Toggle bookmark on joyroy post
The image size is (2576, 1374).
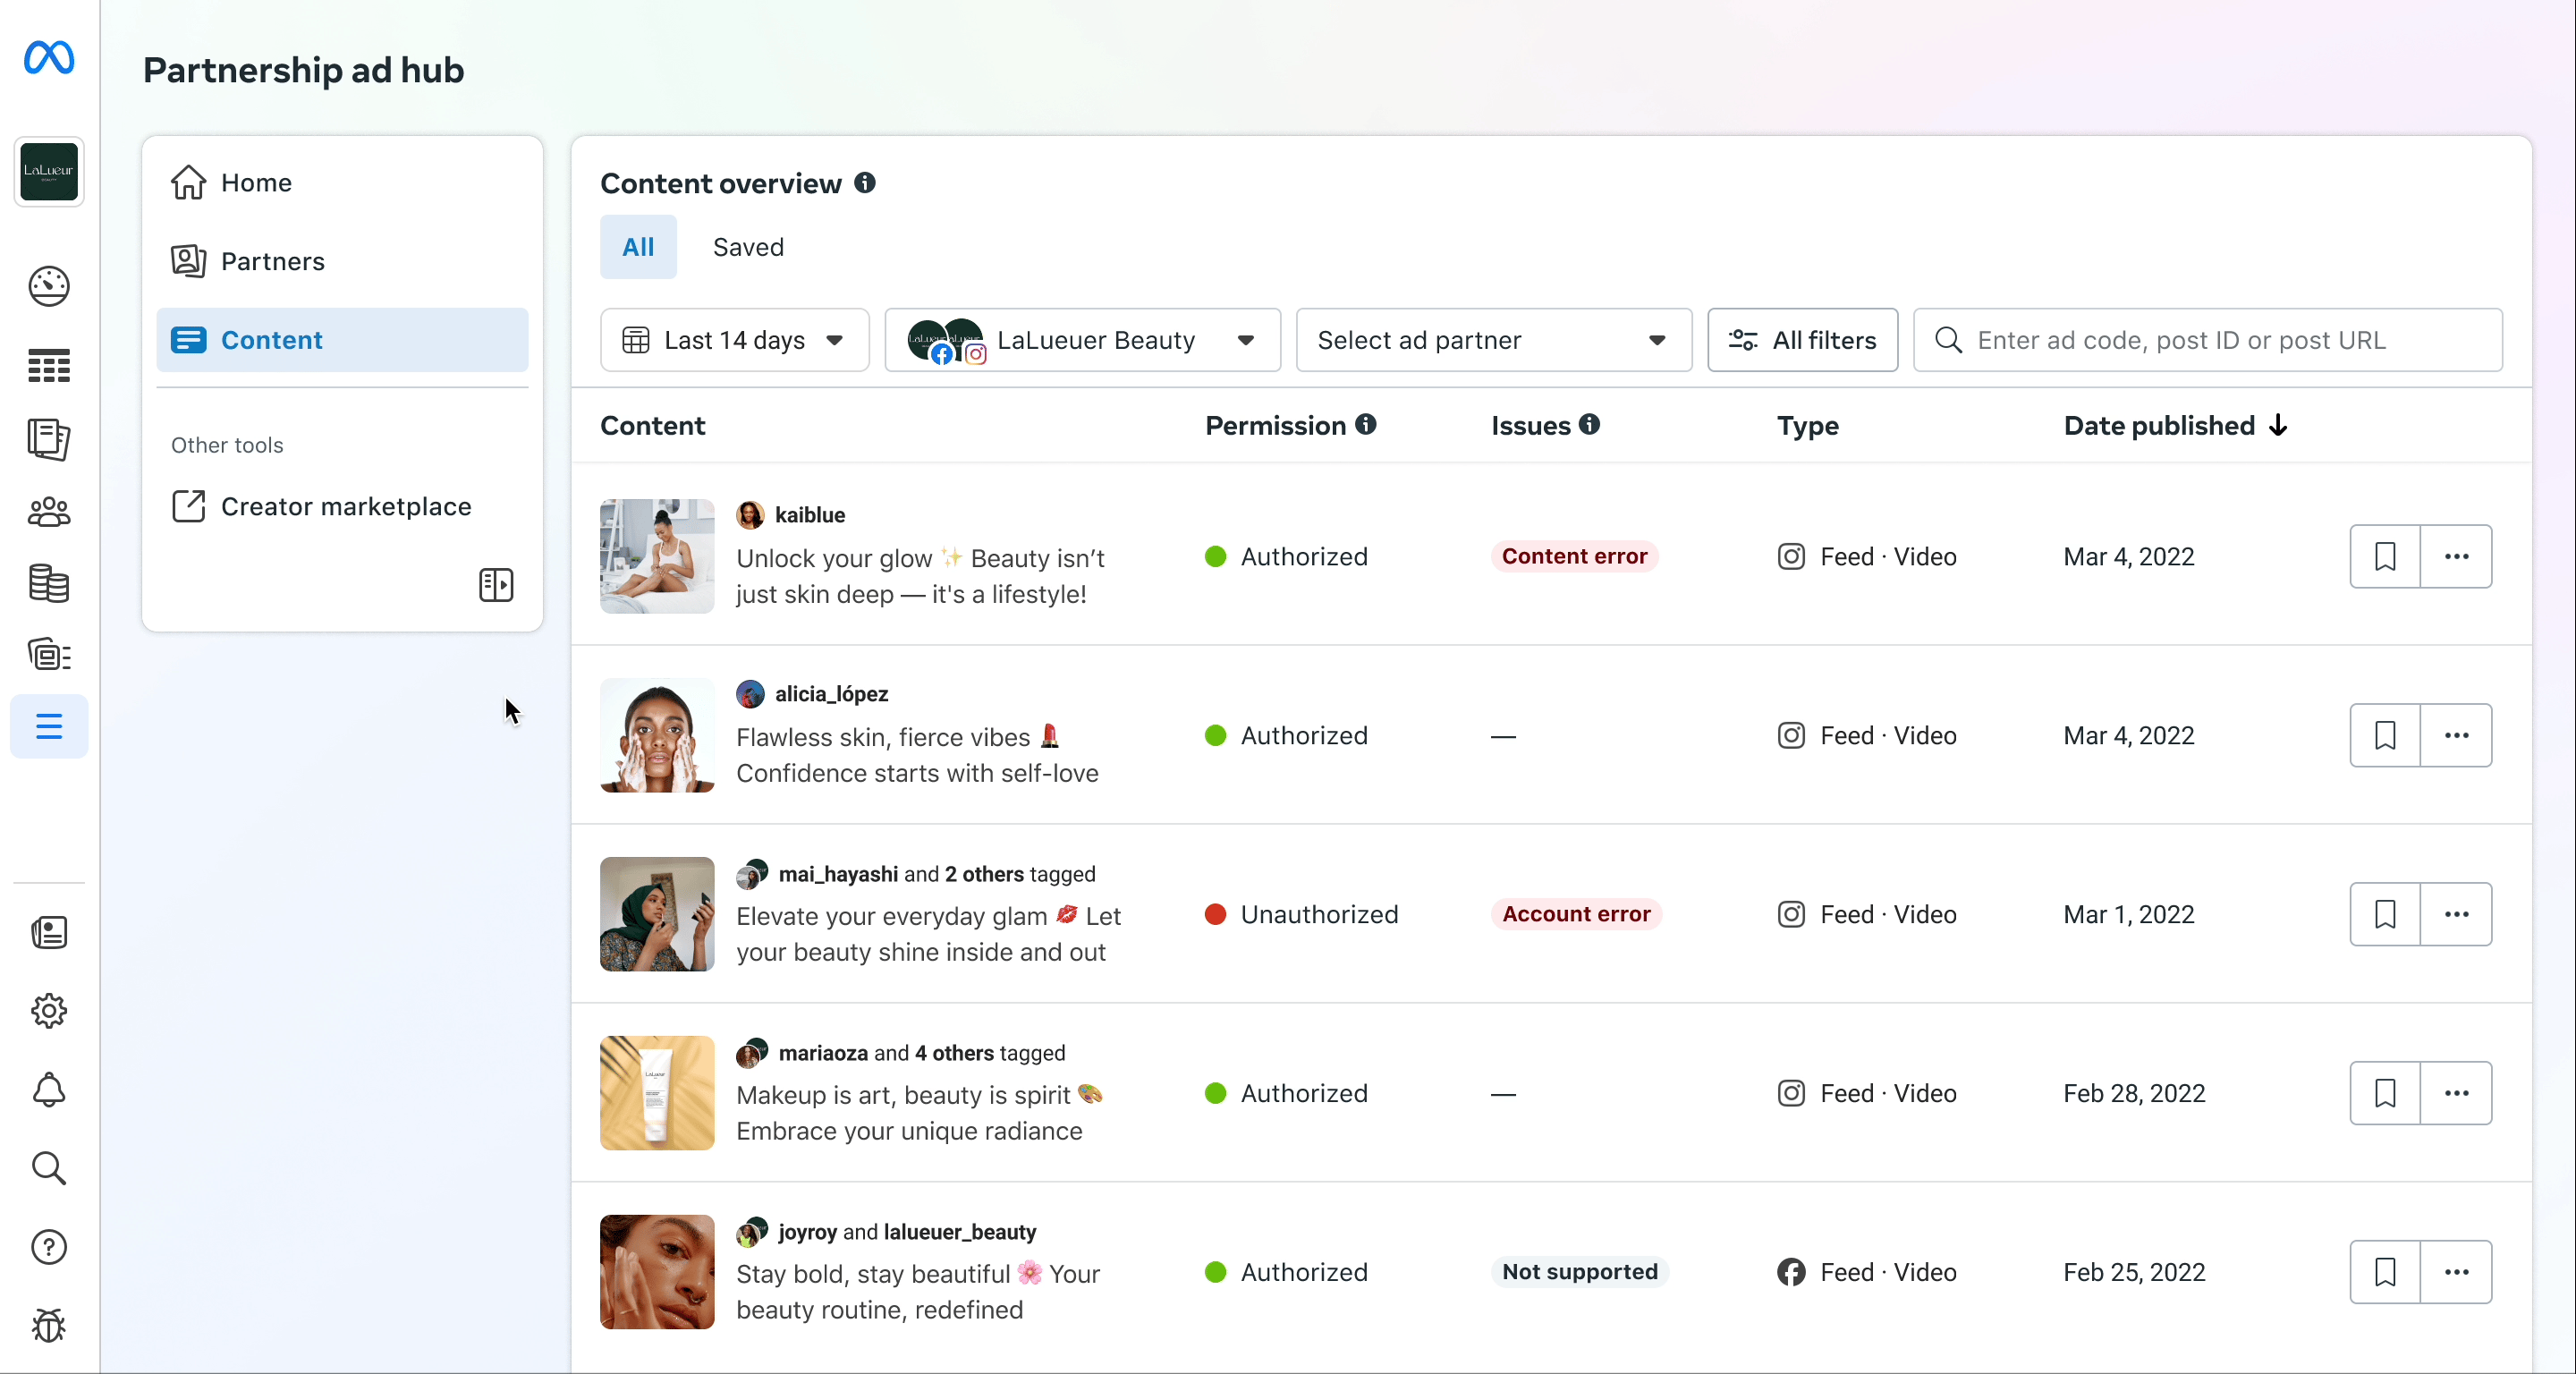click(x=2385, y=1272)
